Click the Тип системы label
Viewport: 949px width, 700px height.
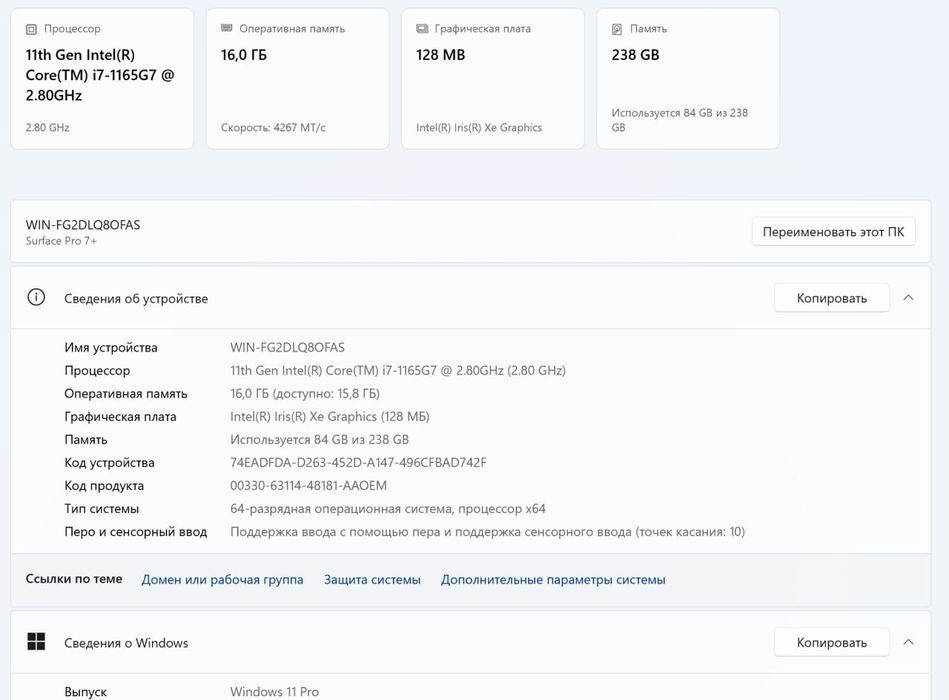click(x=102, y=509)
